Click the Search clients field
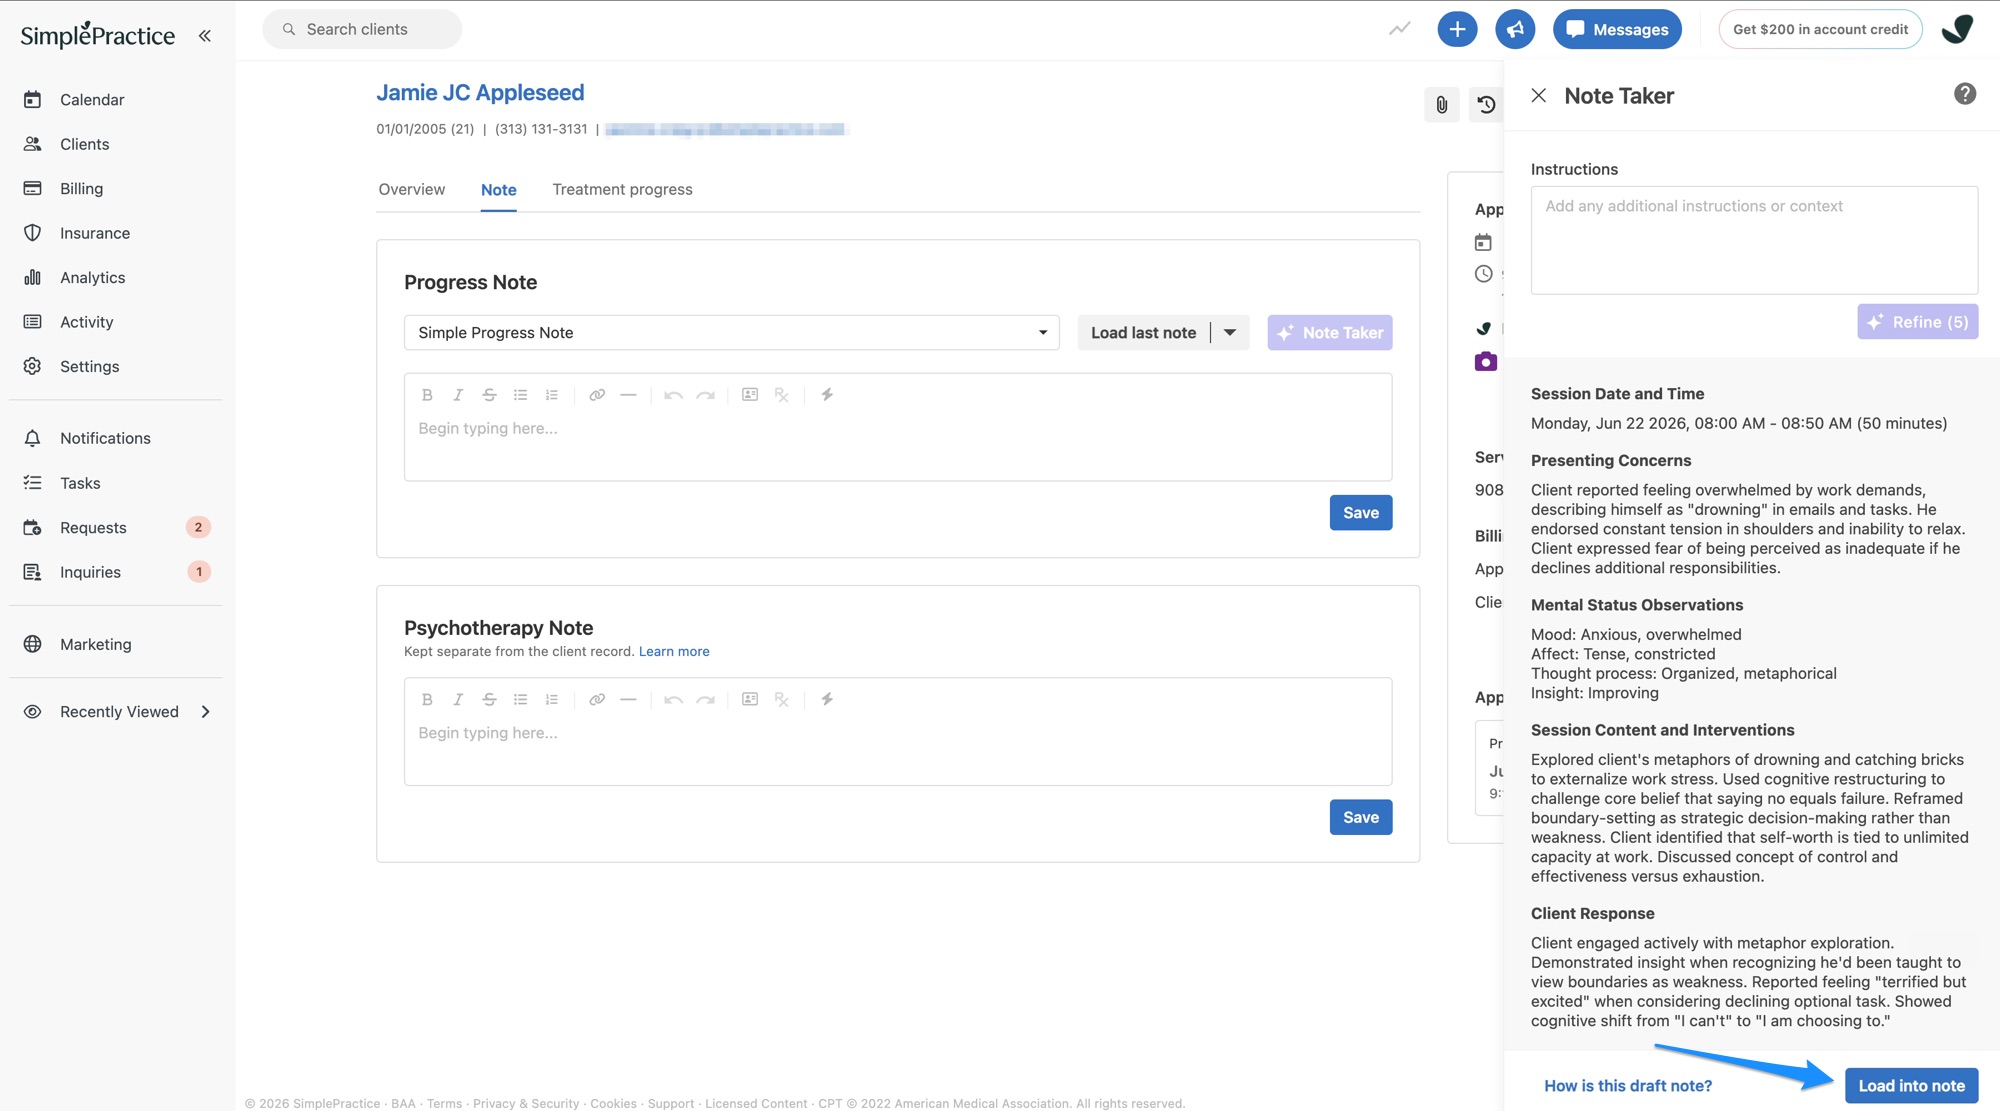 click(x=362, y=29)
